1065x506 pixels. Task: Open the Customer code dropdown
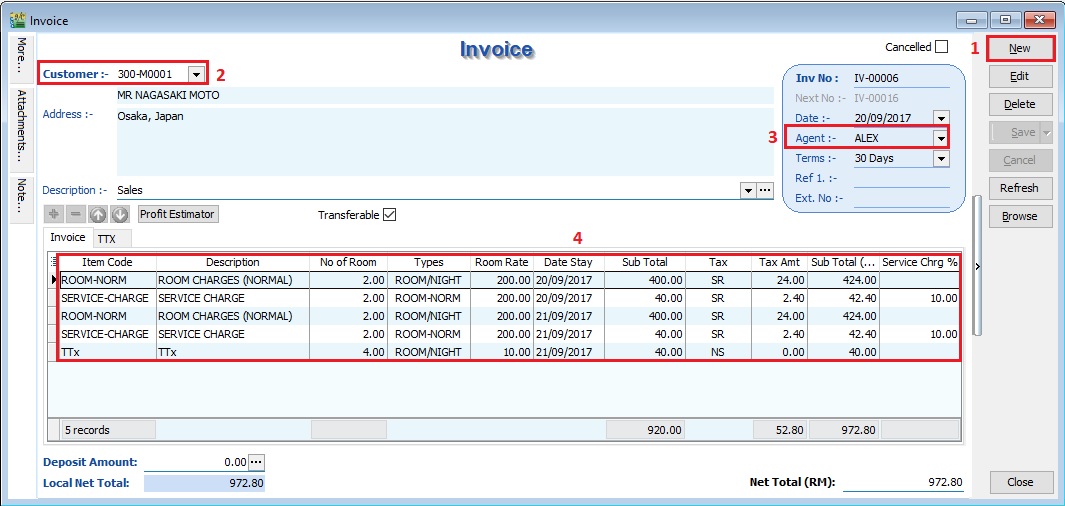tap(197, 74)
